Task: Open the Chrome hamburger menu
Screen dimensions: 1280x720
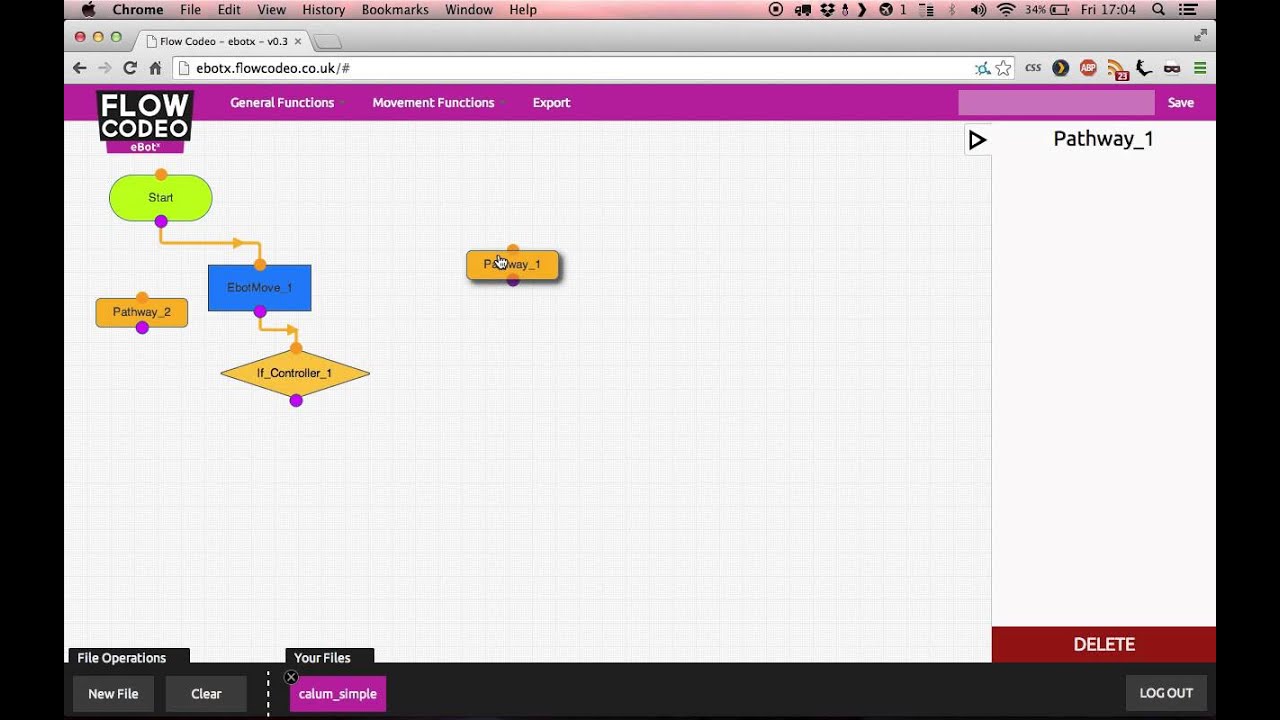Action: pos(1200,68)
